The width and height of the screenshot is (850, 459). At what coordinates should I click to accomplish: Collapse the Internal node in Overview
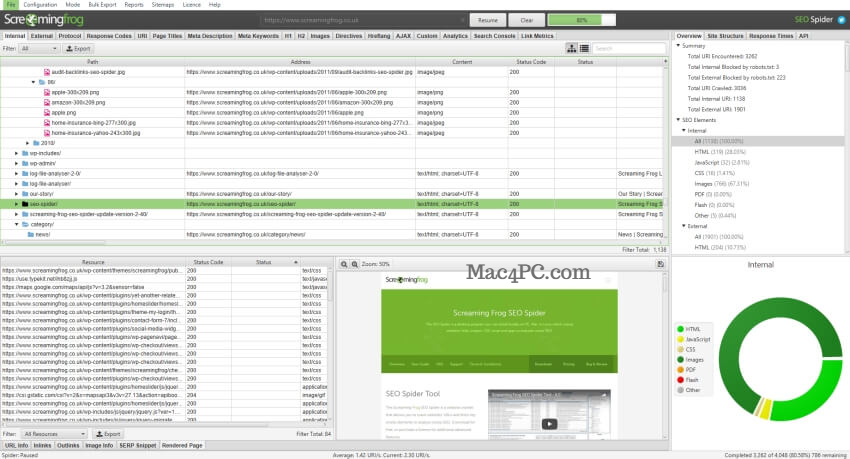point(684,131)
